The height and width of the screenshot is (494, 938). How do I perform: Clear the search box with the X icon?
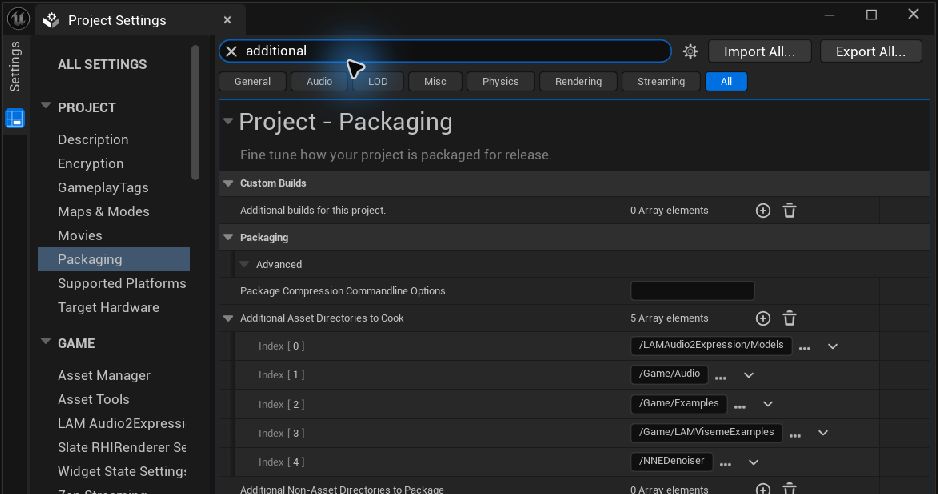tap(232, 51)
